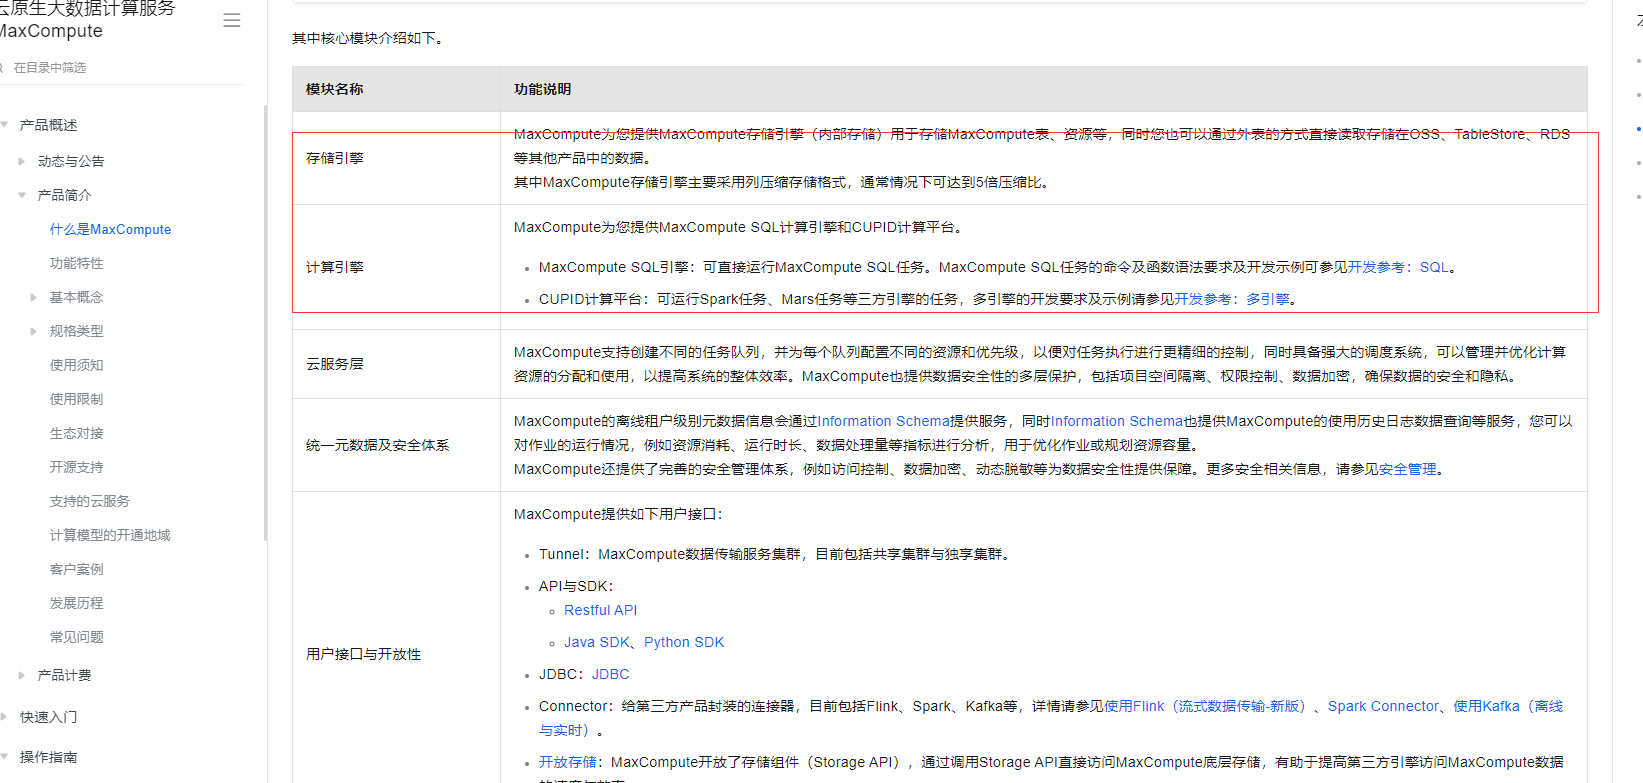This screenshot has height=783, width=1643.
Task: Select 快速入门 in the sidebar
Action: pyautogui.click(x=48, y=717)
